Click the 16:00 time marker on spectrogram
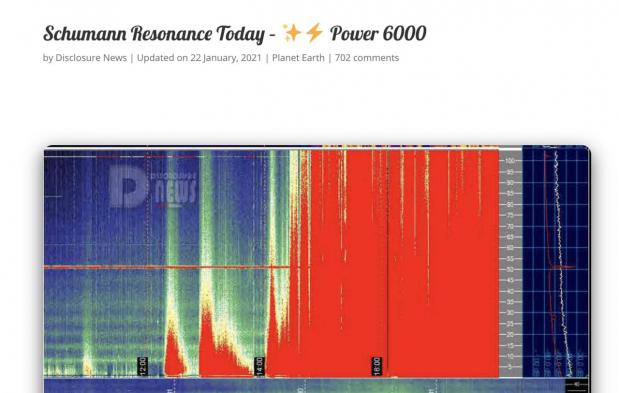This screenshot has height=393, width=619. [377, 366]
